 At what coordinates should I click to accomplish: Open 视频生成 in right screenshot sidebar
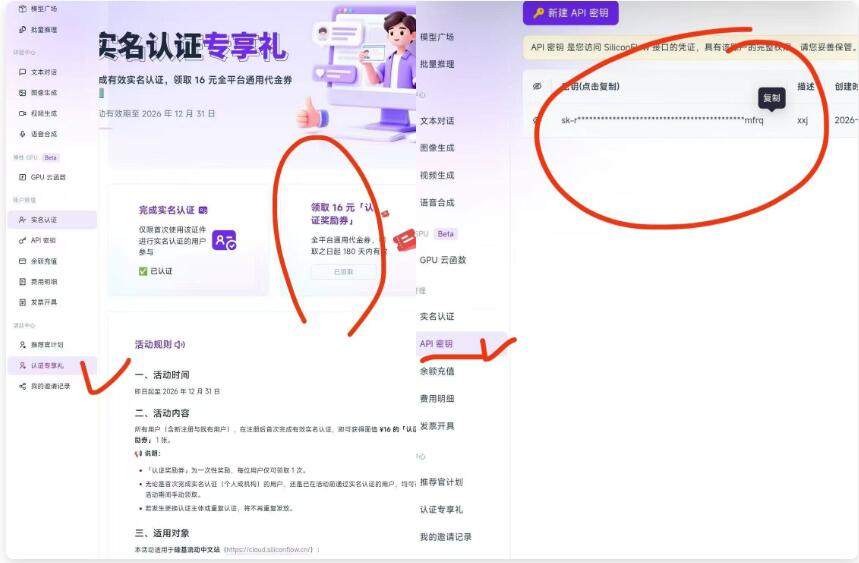coord(437,175)
